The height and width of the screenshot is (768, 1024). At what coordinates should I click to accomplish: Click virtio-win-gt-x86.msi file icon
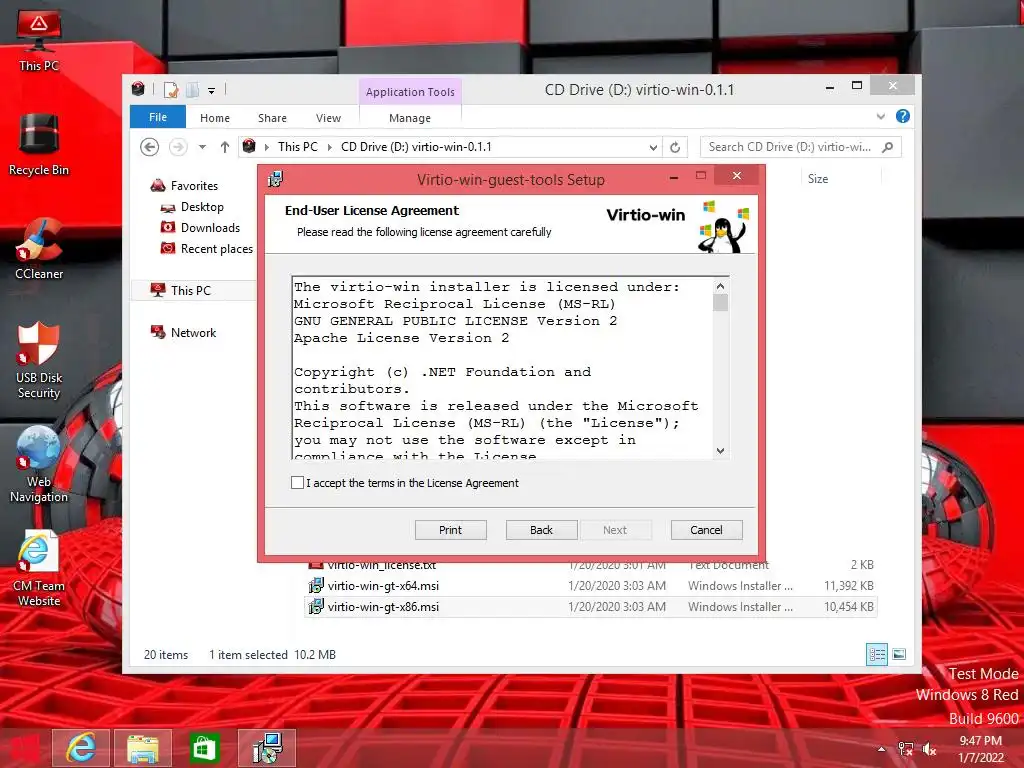point(315,607)
